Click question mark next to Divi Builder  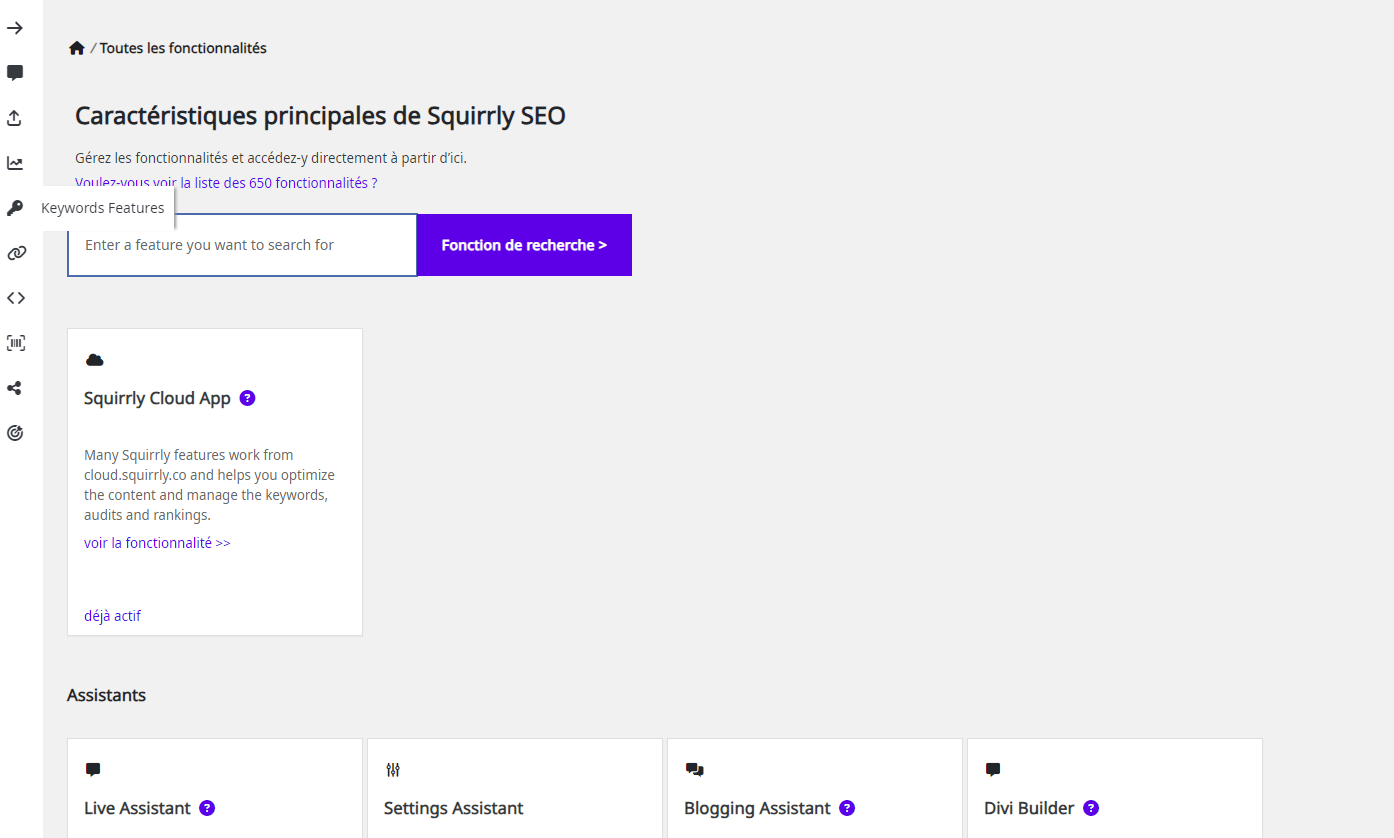(1091, 808)
